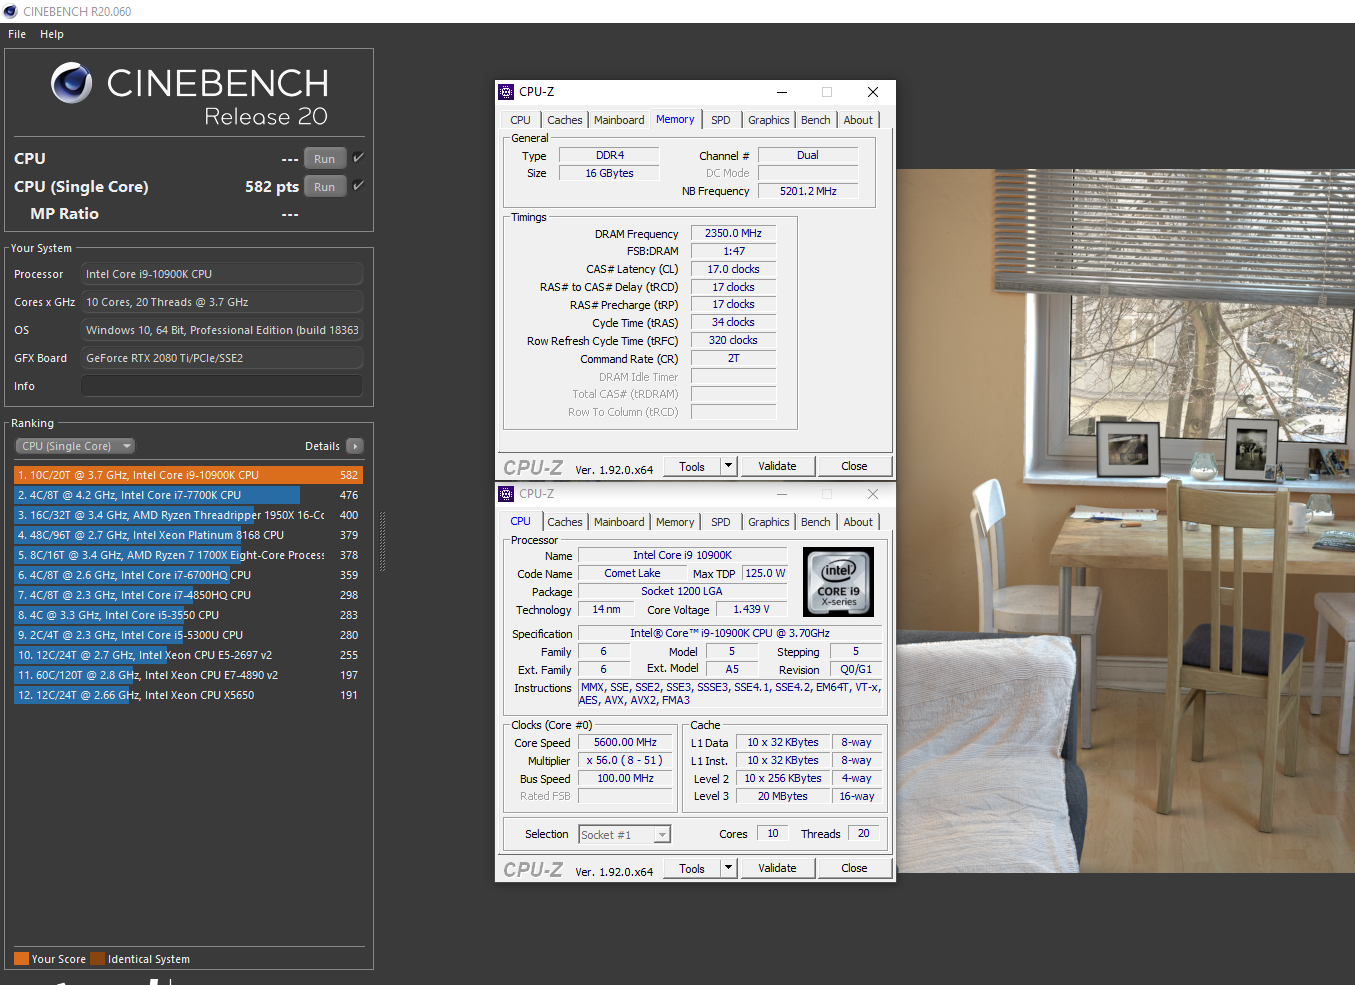The width and height of the screenshot is (1355, 985).
Task: Switch to SPD tab in upper CPU-Z
Action: [721, 120]
